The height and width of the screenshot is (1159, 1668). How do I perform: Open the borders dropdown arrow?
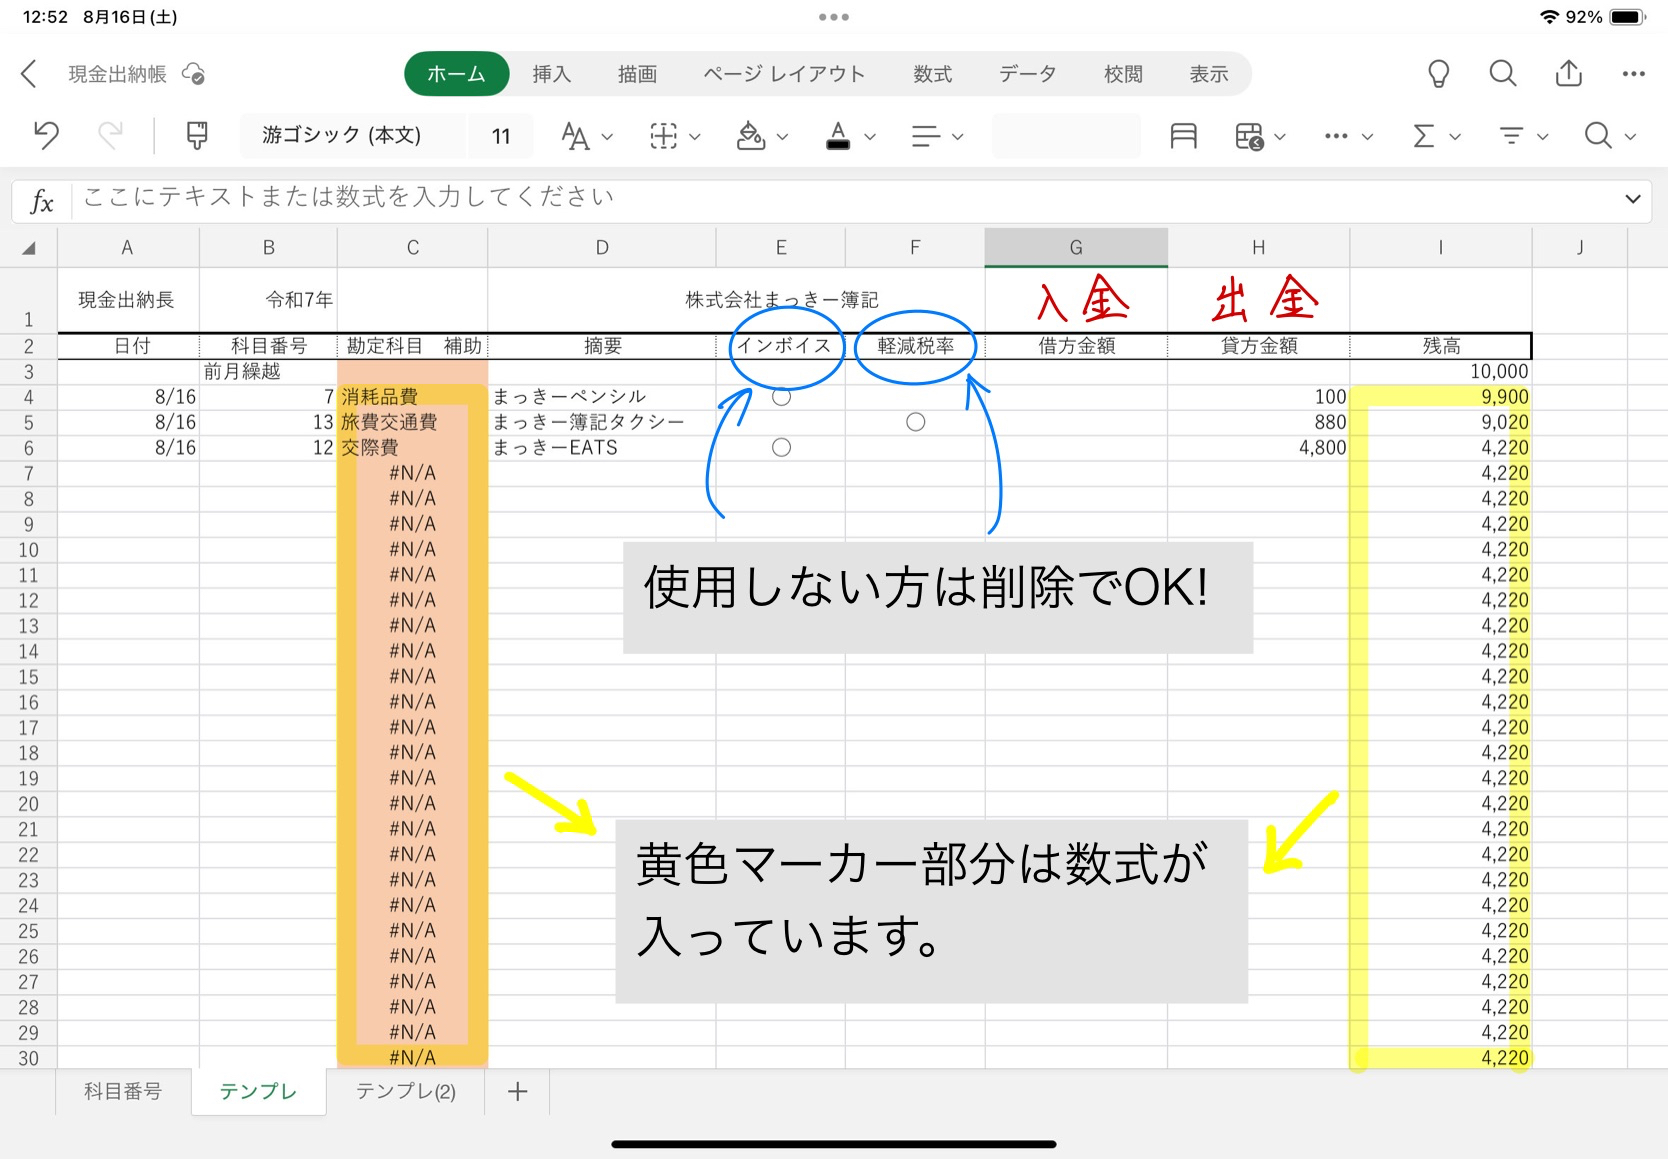(x=695, y=137)
